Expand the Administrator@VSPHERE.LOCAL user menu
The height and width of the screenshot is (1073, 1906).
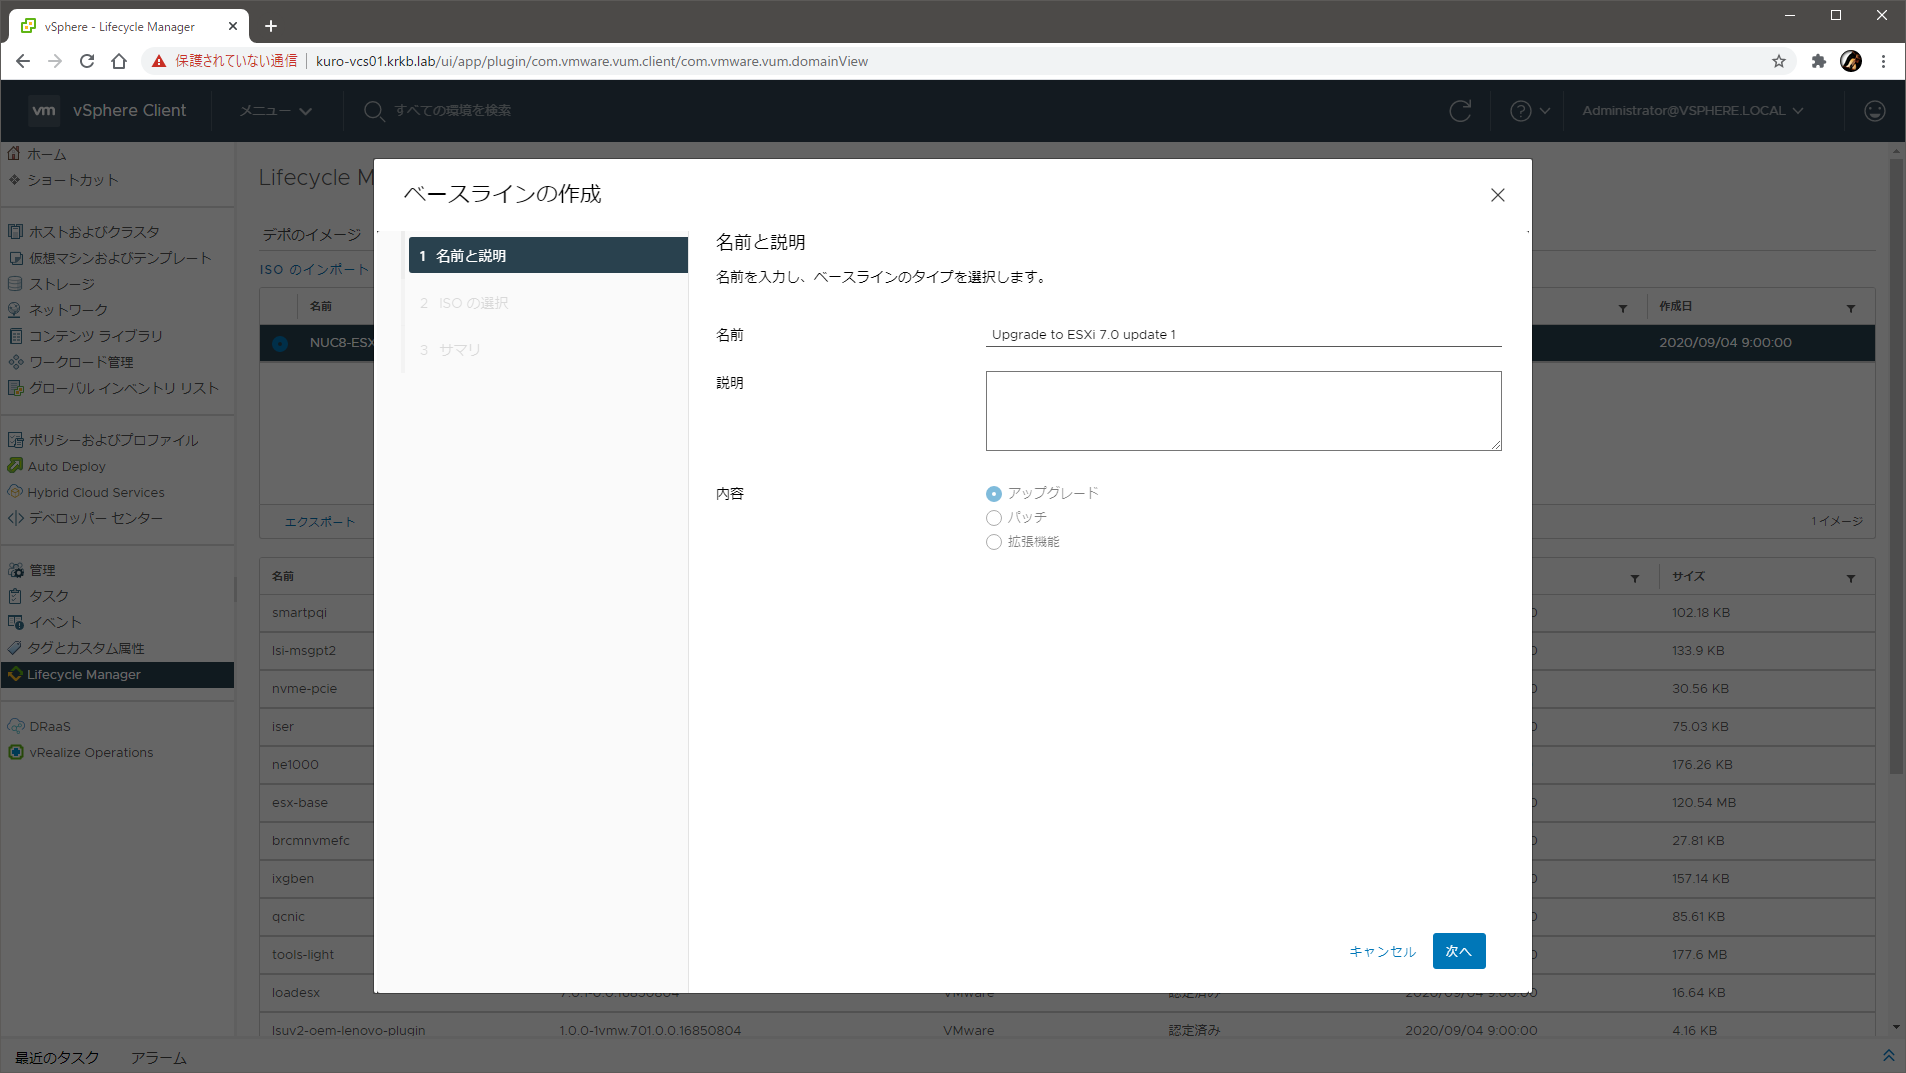[1692, 111]
